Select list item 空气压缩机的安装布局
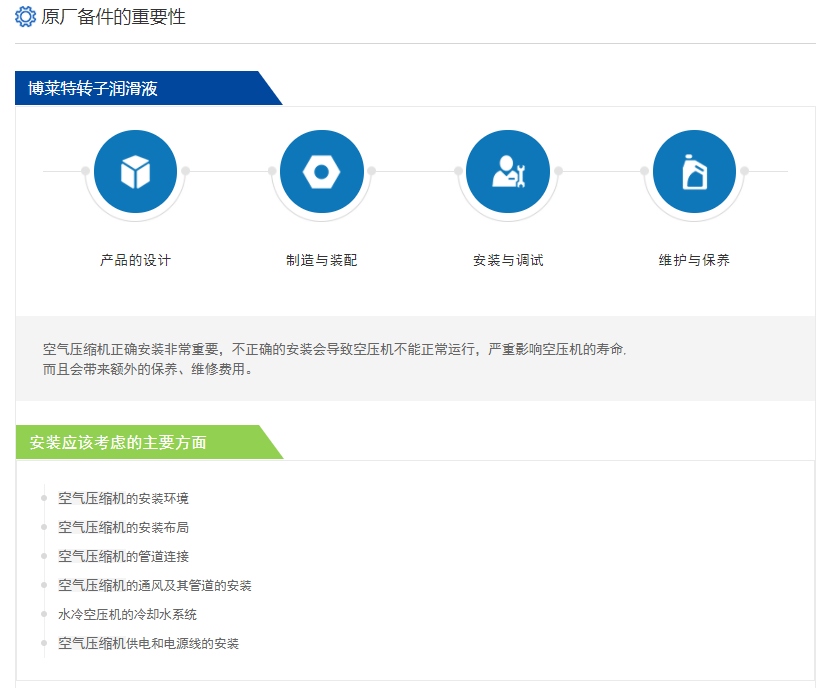The height and width of the screenshot is (688, 826). (123, 527)
